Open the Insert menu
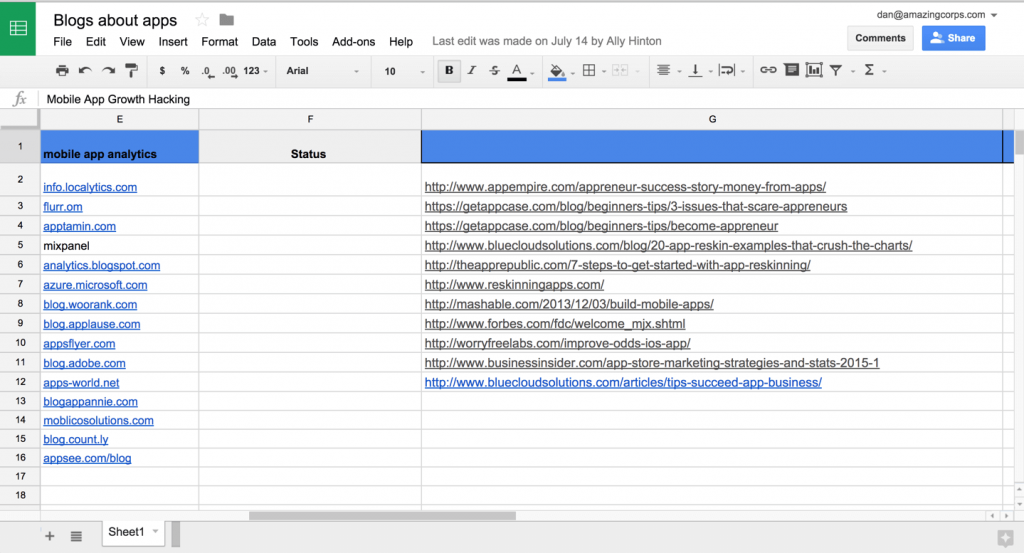The height and width of the screenshot is (553, 1024). click(x=172, y=42)
